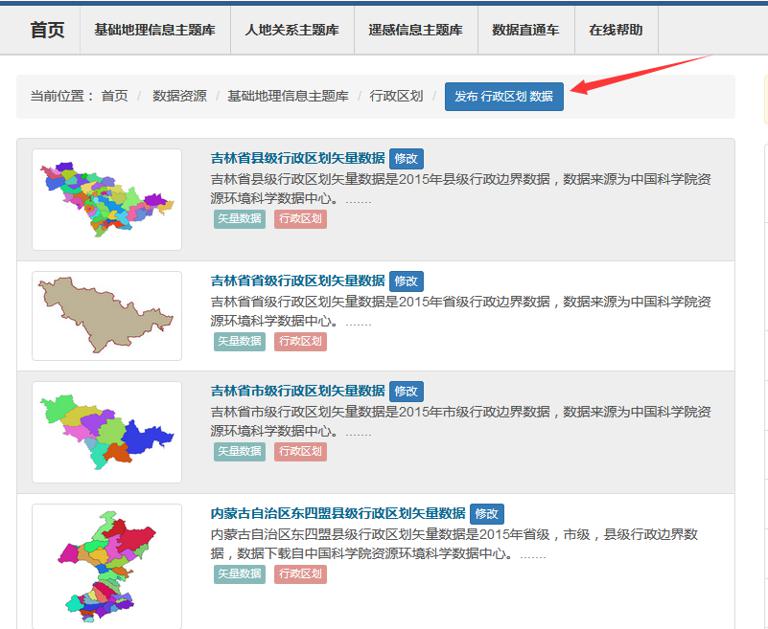Open 人地关系主题库 menu item
This screenshot has width=768, height=629.
point(292,30)
